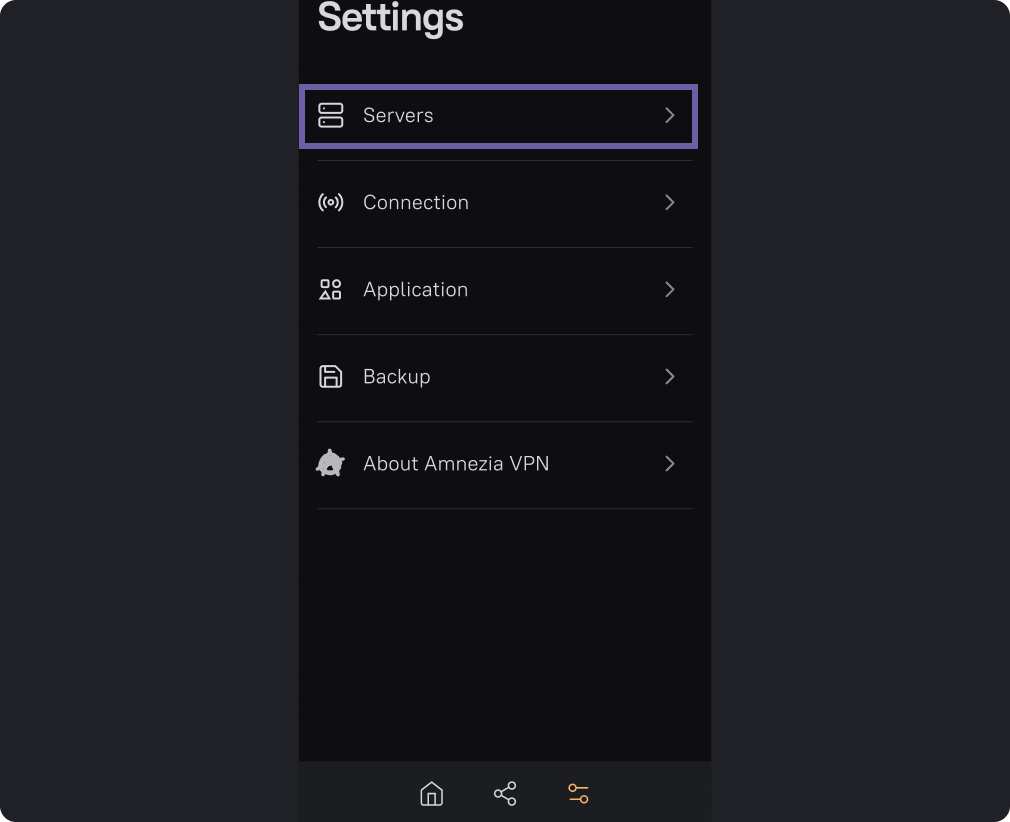Click the Application shapes icon
Image resolution: width=1010 pixels, height=822 pixels.
(x=330, y=290)
